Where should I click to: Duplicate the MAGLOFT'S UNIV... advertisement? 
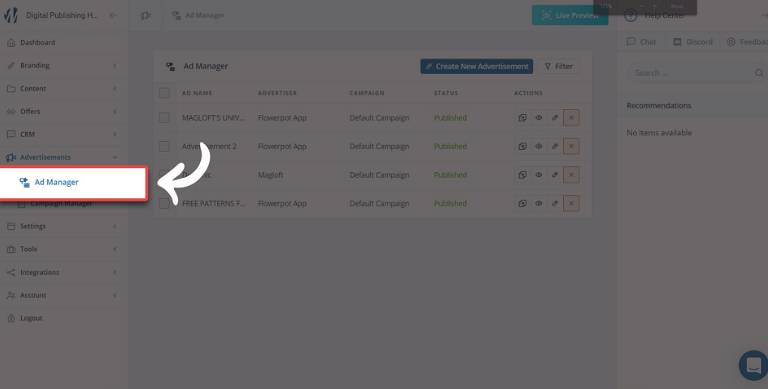click(x=523, y=118)
